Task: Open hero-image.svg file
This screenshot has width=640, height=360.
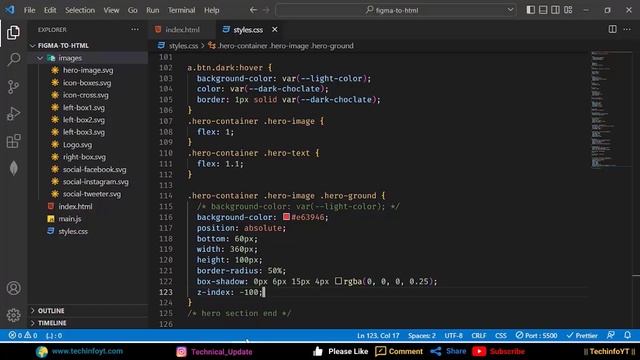Action: coord(88,70)
